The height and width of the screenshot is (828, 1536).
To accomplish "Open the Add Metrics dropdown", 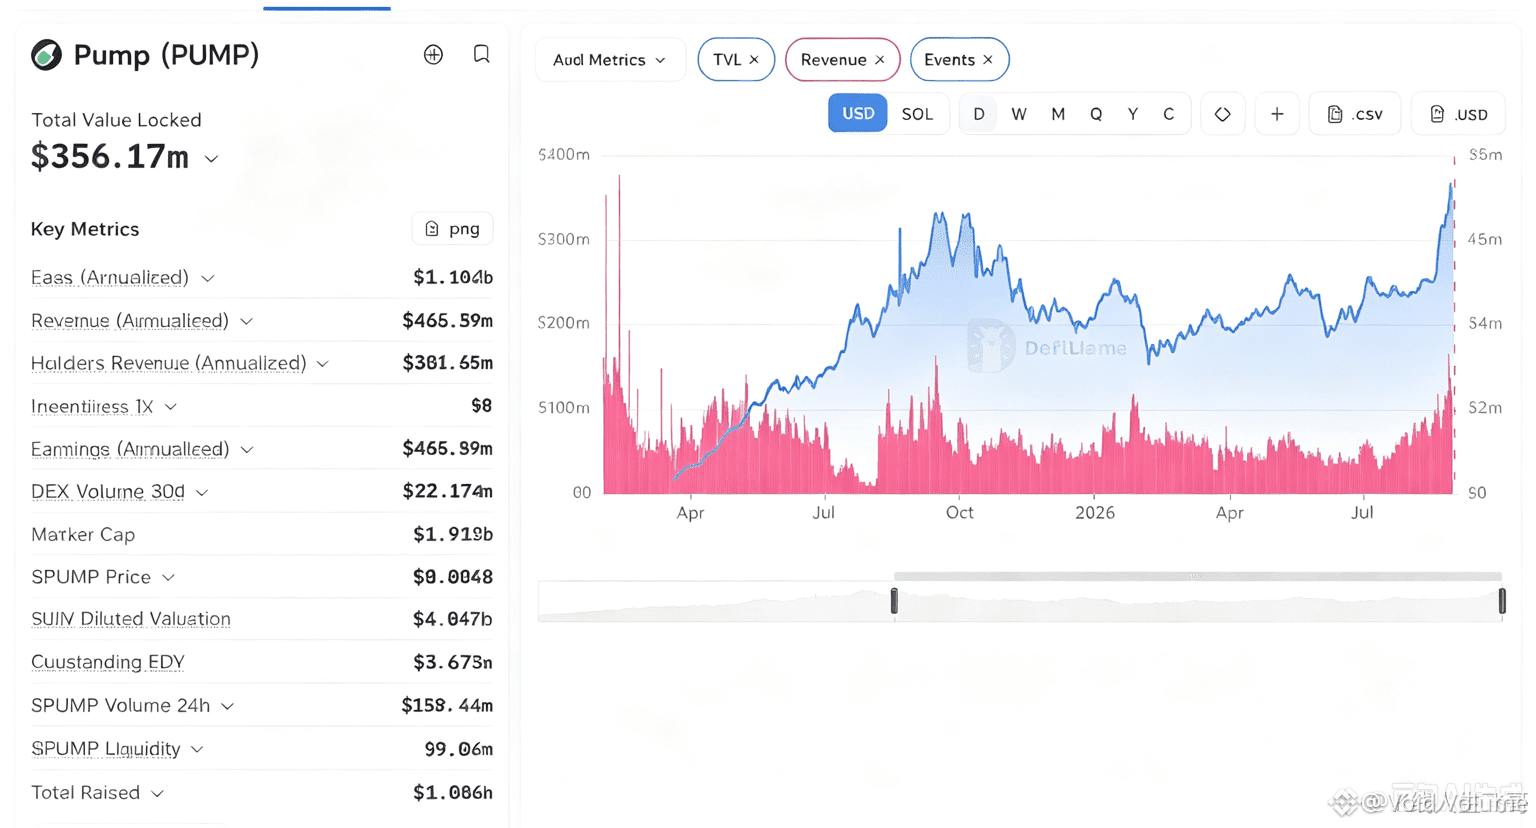I will pos(609,60).
